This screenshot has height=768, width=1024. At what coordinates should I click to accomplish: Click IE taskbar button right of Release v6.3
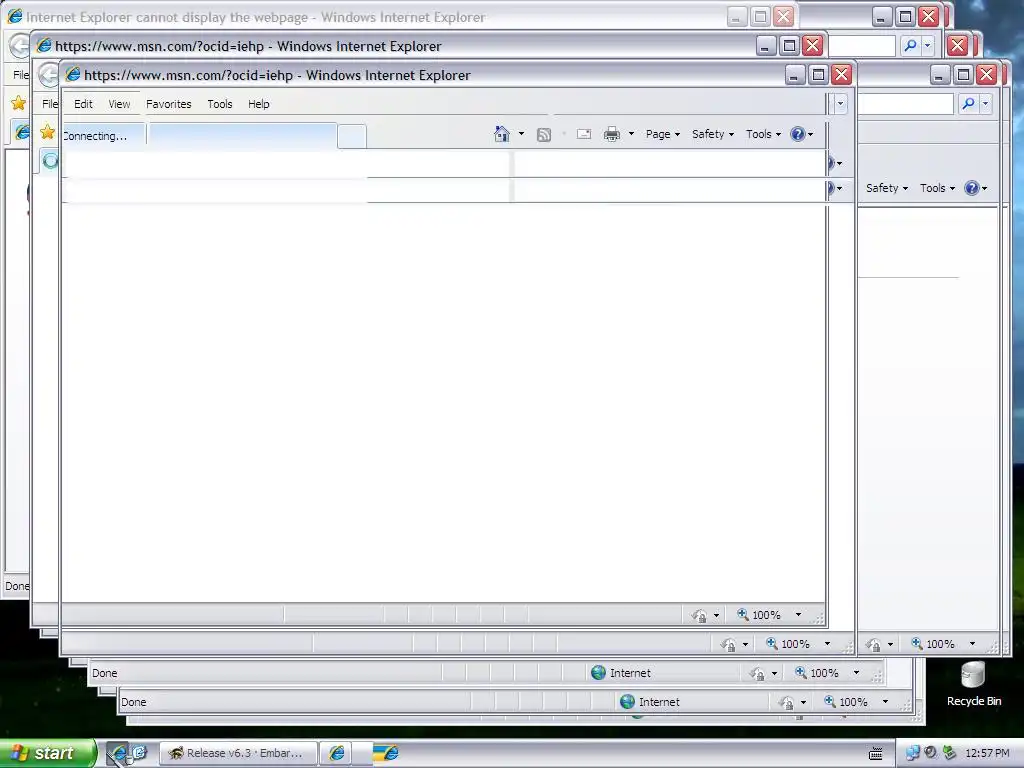tap(337, 753)
